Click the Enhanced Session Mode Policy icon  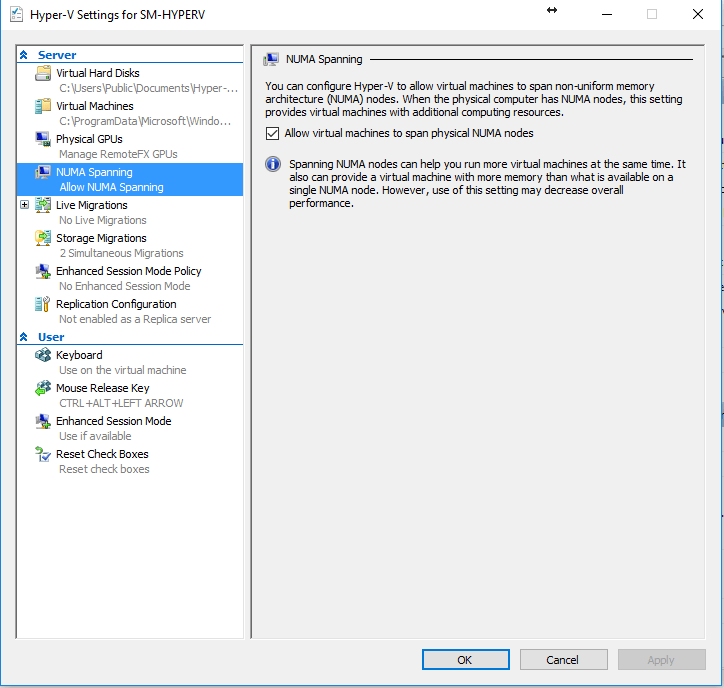click(x=43, y=271)
